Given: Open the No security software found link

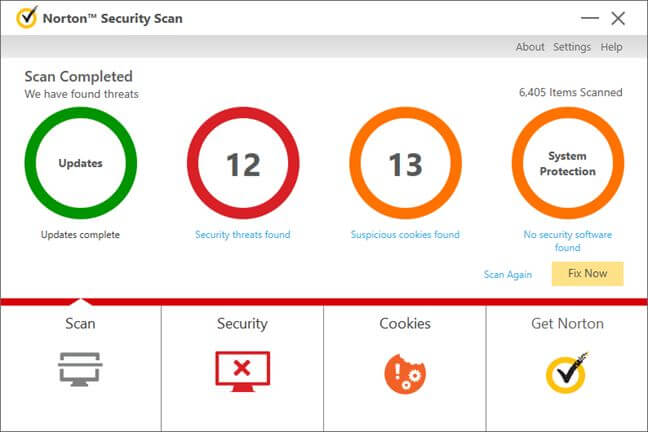Looking at the screenshot, I should pyautogui.click(x=567, y=241).
